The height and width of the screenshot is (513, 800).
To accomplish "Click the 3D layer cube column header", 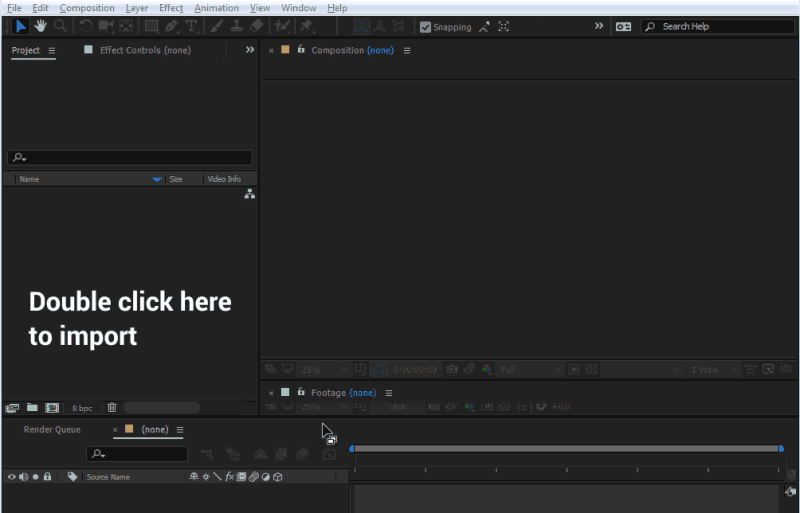I will 278,477.
